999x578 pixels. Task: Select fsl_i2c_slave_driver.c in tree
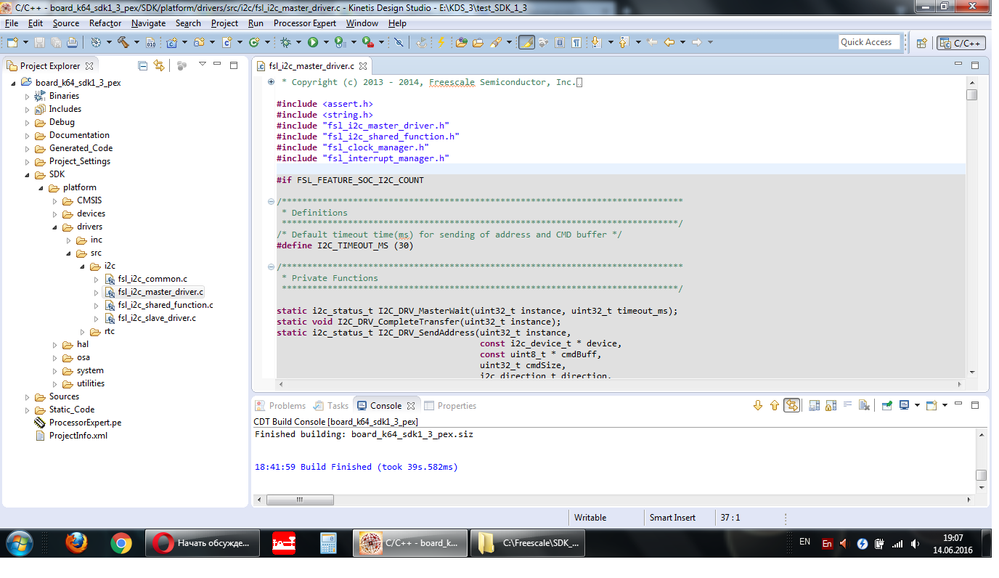point(157,318)
